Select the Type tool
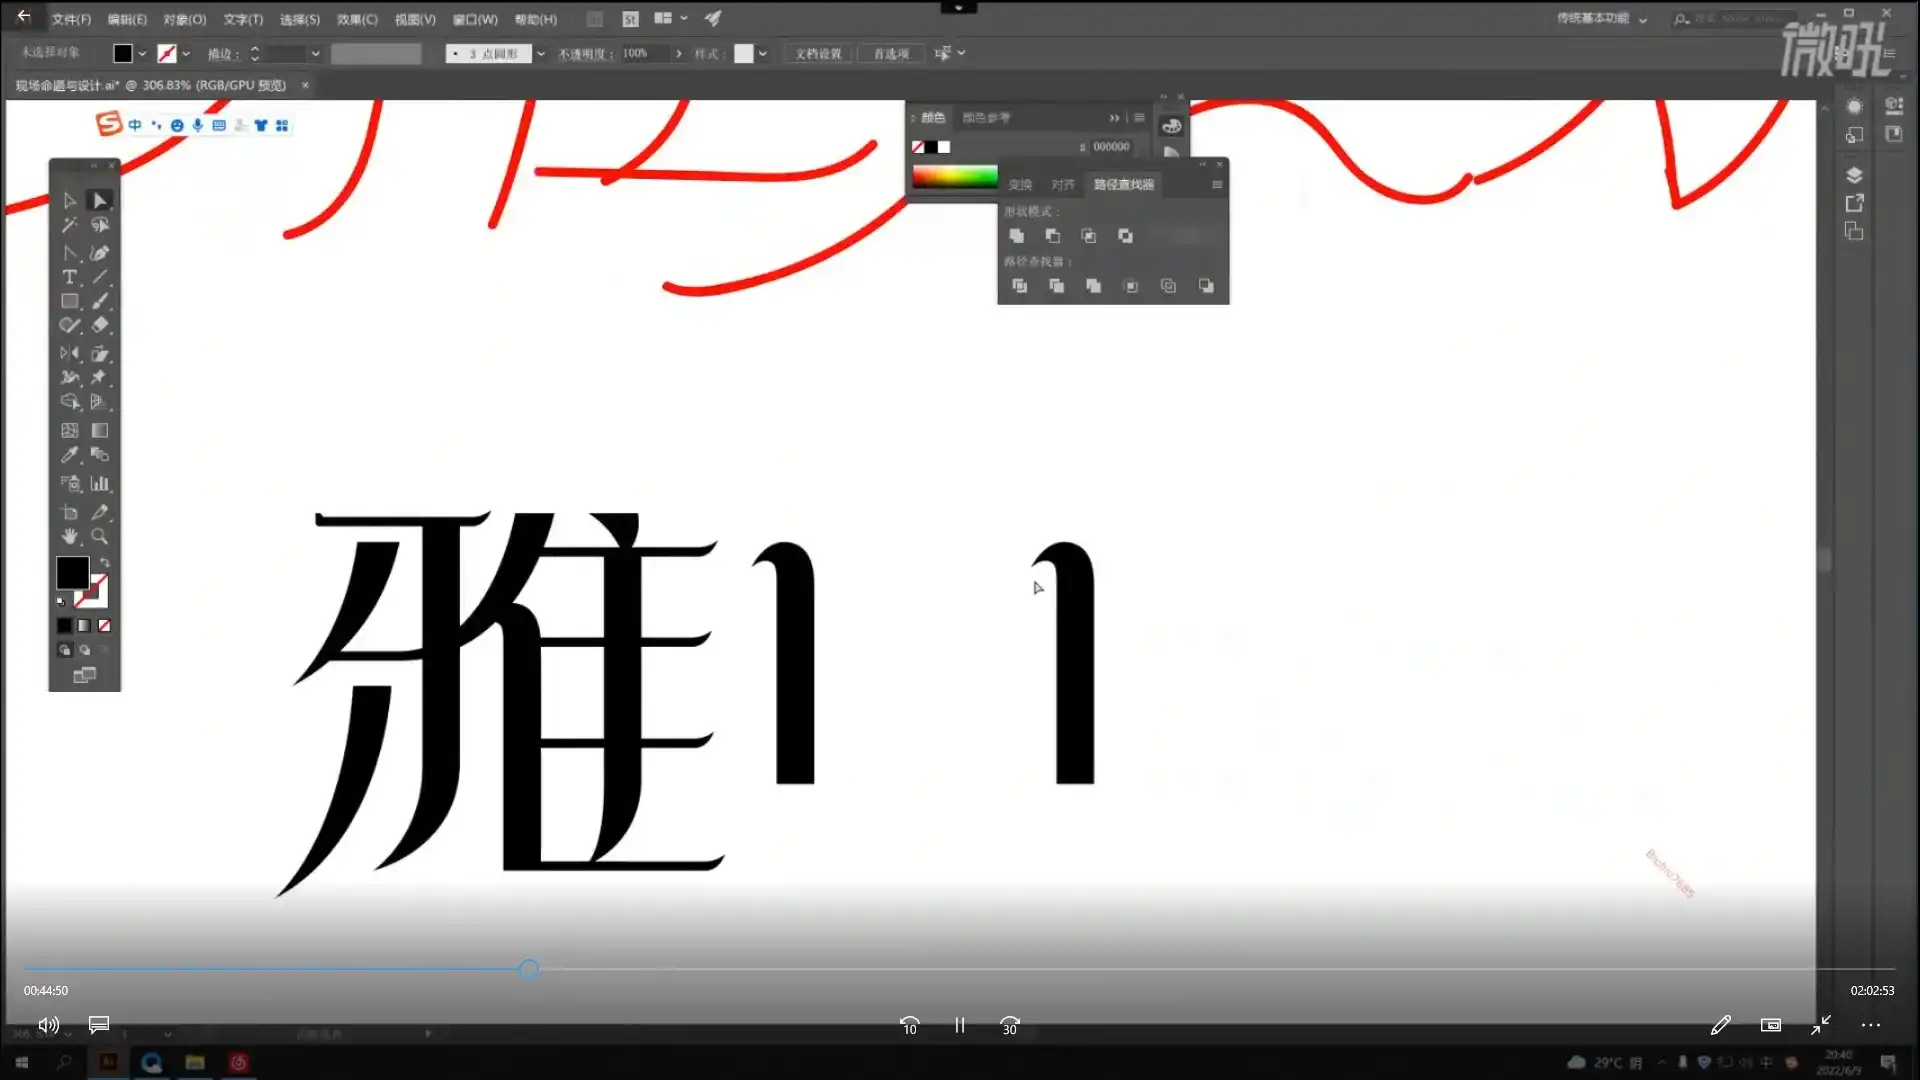This screenshot has width=1920, height=1080. 70,278
